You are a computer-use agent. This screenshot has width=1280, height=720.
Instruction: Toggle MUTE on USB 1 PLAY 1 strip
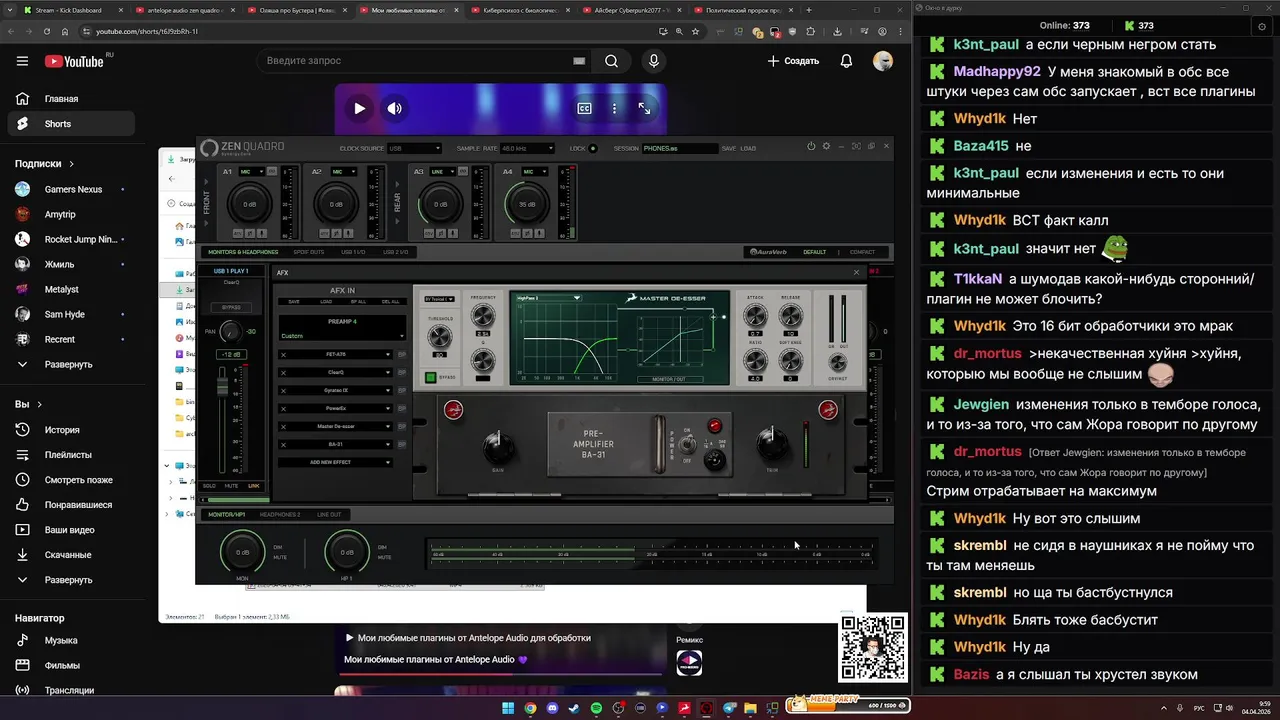(231, 486)
